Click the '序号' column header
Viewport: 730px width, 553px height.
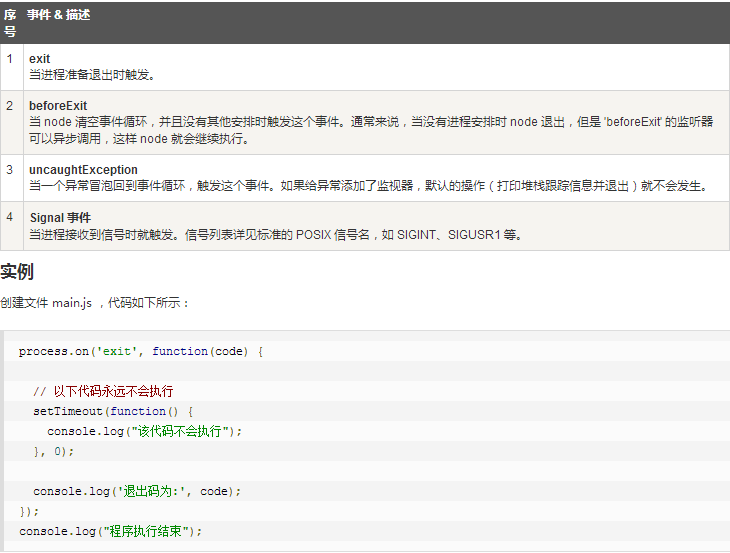(11, 23)
